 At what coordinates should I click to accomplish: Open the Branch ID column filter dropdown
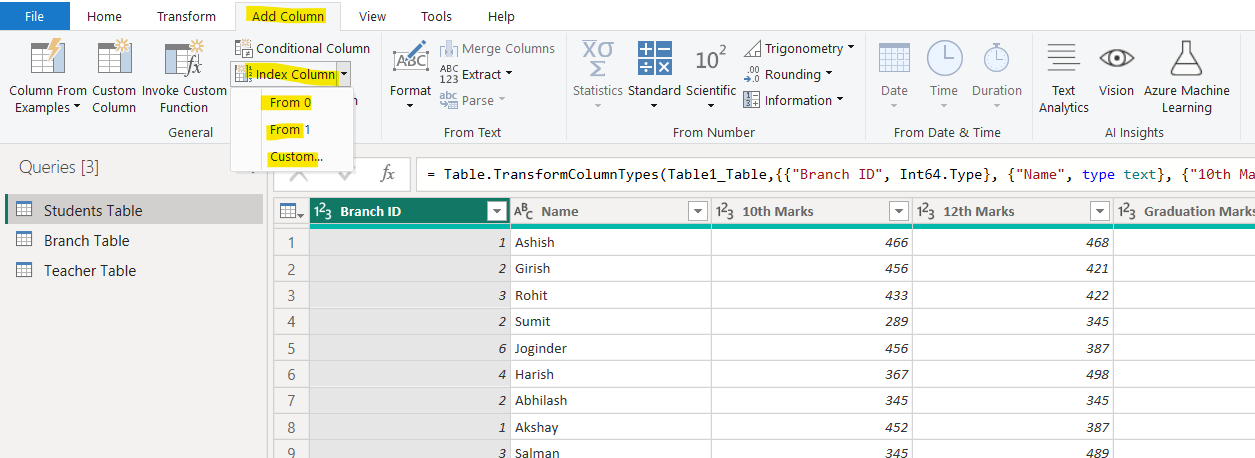[495, 211]
